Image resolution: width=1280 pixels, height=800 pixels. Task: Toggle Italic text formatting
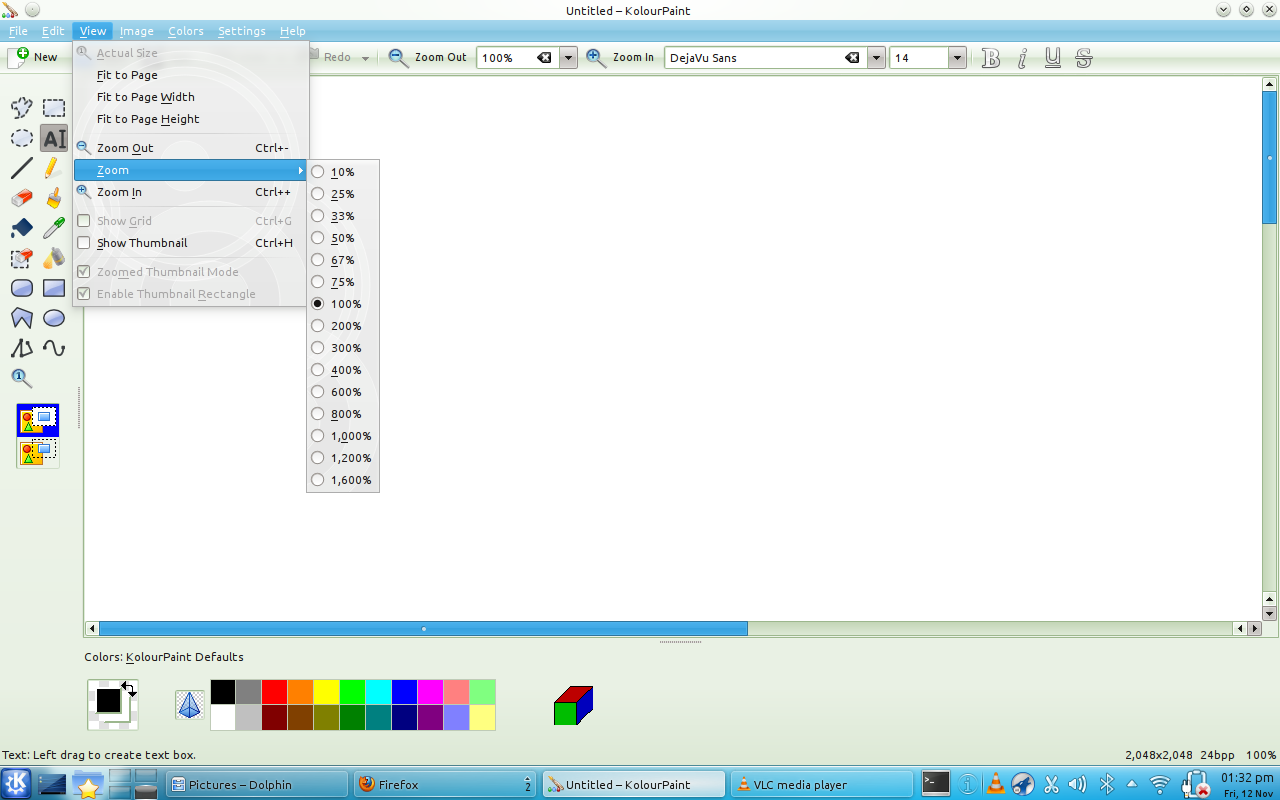[x=1022, y=58]
